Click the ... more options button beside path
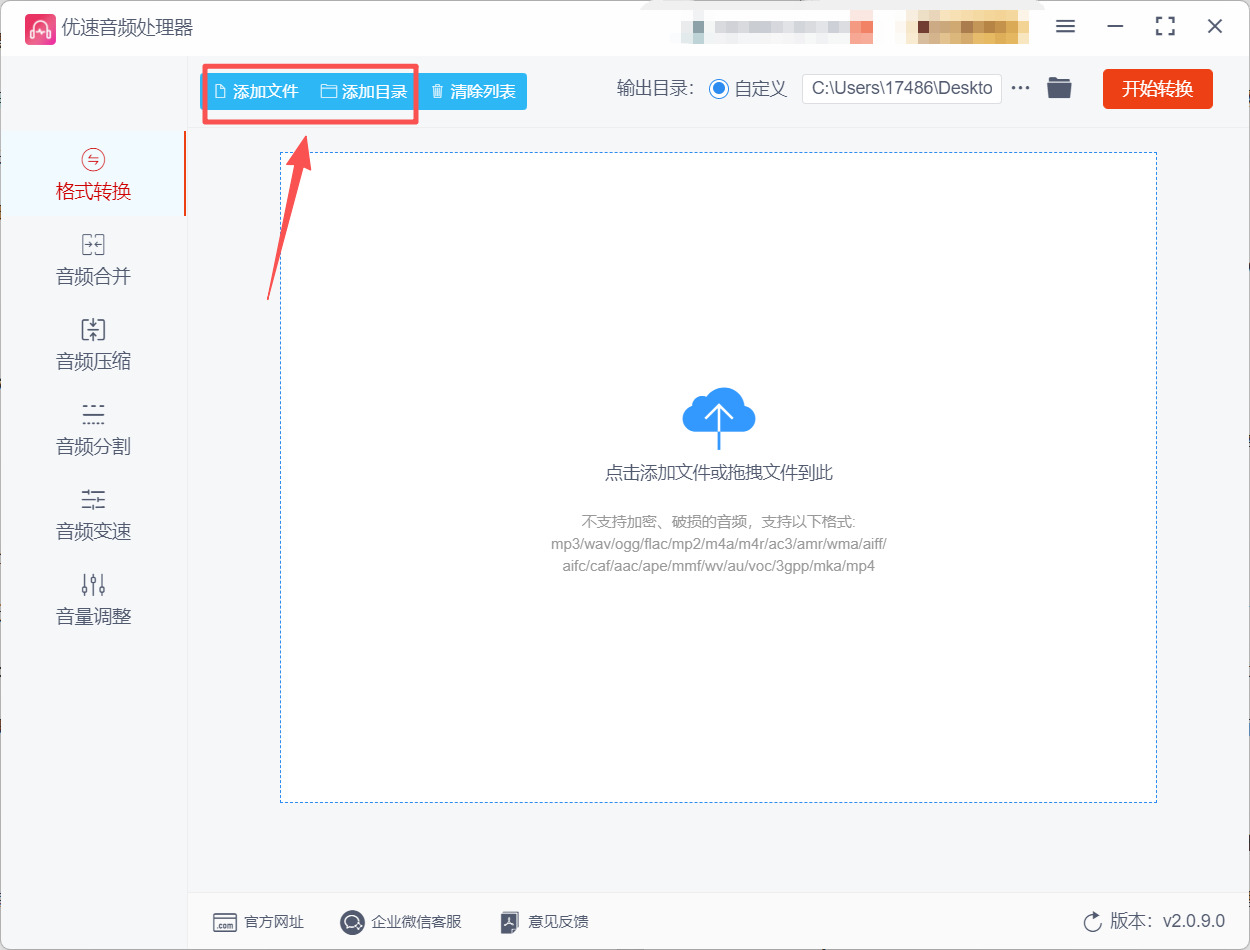1250x950 pixels. tap(1020, 88)
